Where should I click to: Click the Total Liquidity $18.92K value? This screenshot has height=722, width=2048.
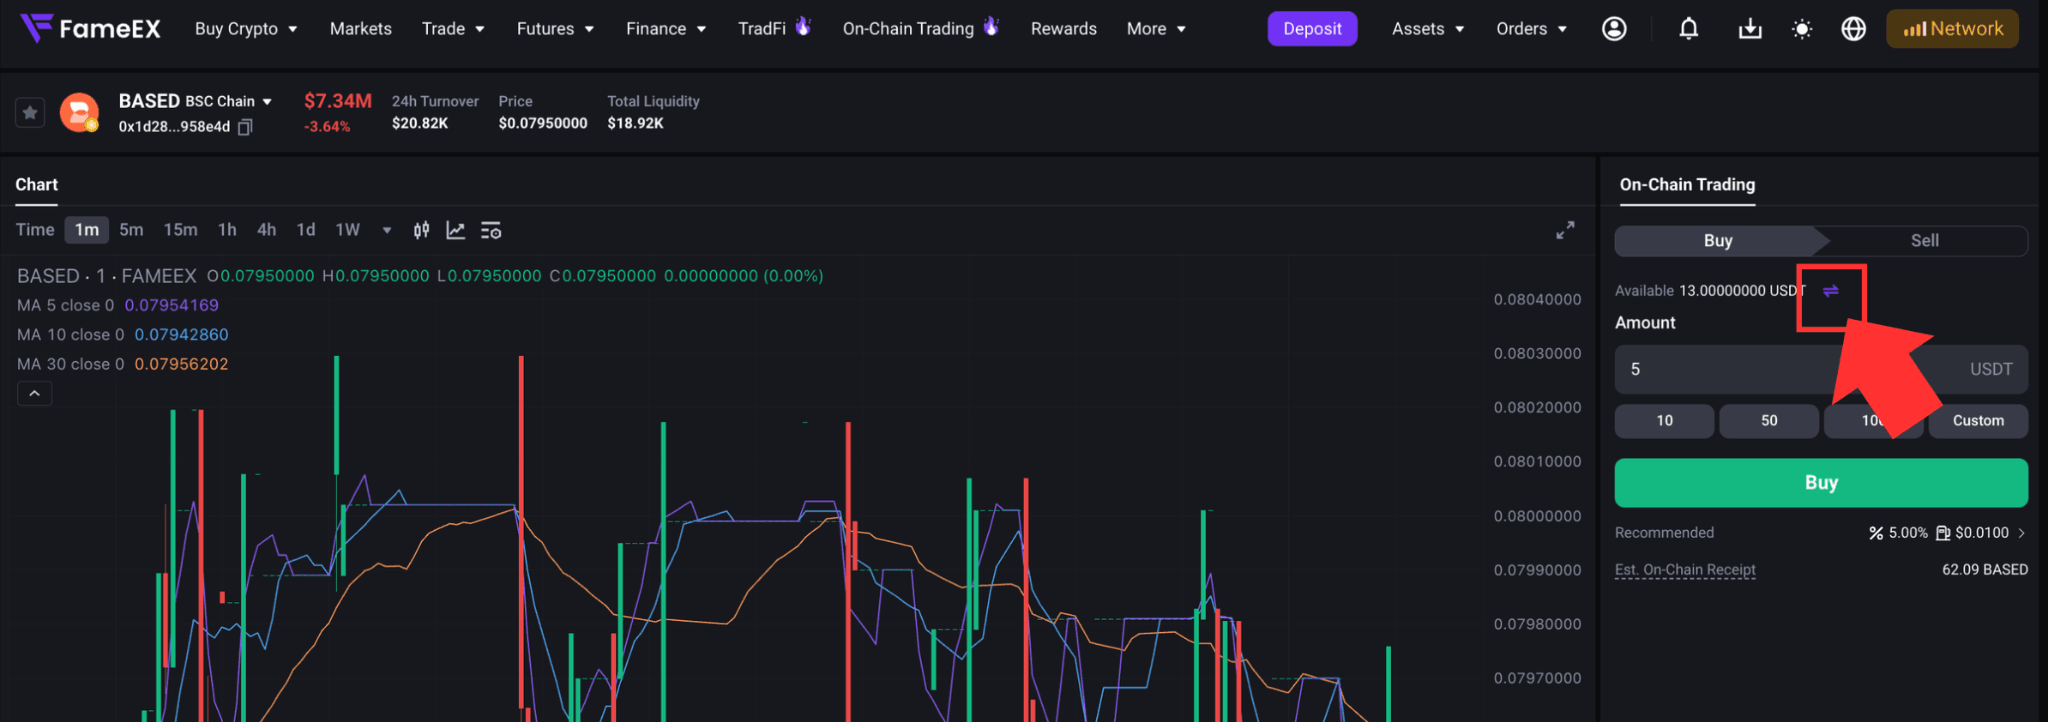tap(636, 124)
